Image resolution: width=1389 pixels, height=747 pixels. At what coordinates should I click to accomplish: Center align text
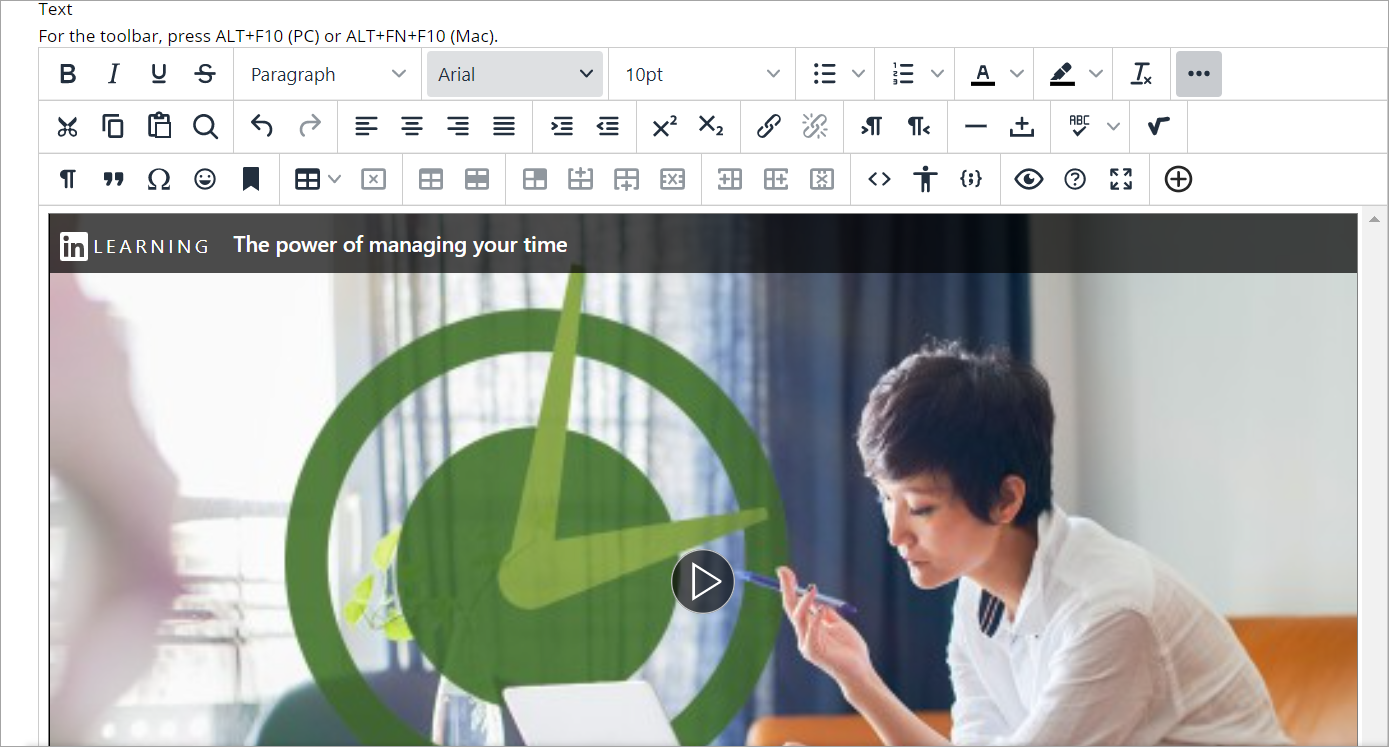click(x=412, y=126)
